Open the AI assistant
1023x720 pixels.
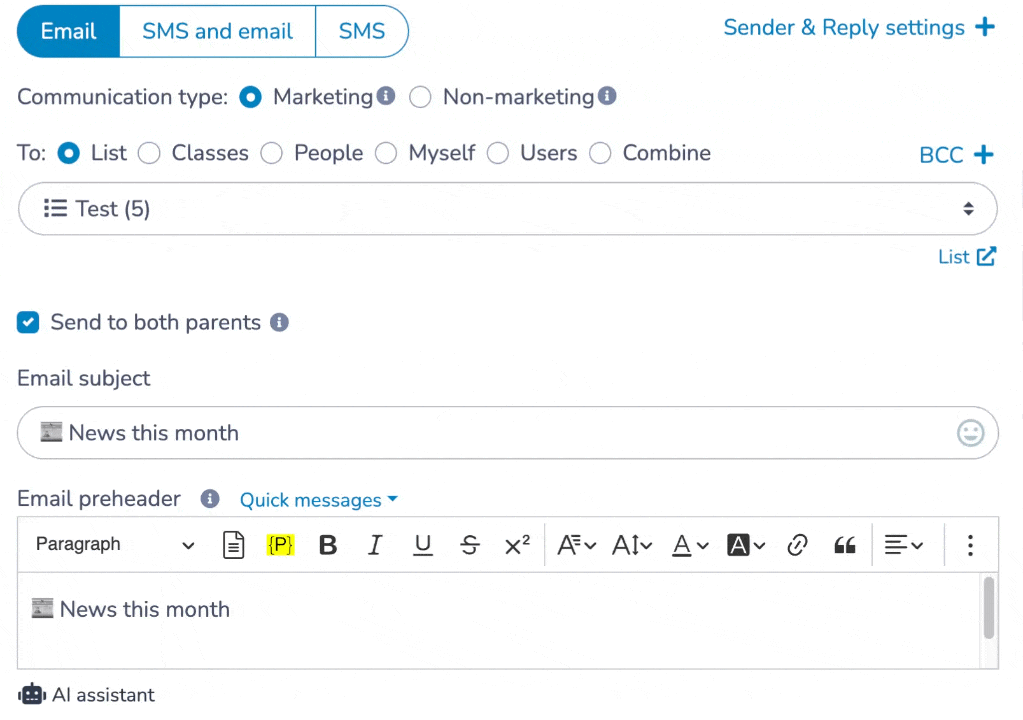[87, 695]
